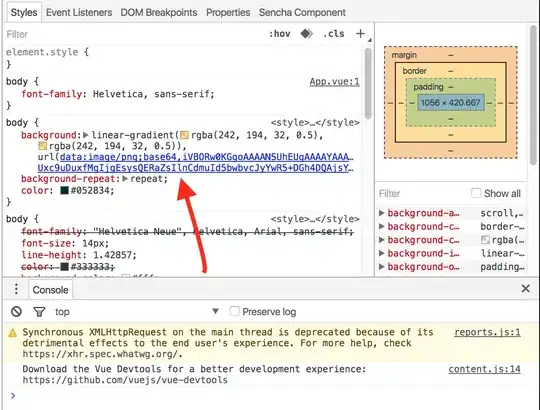Click the console prompt chevron

point(13,396)
